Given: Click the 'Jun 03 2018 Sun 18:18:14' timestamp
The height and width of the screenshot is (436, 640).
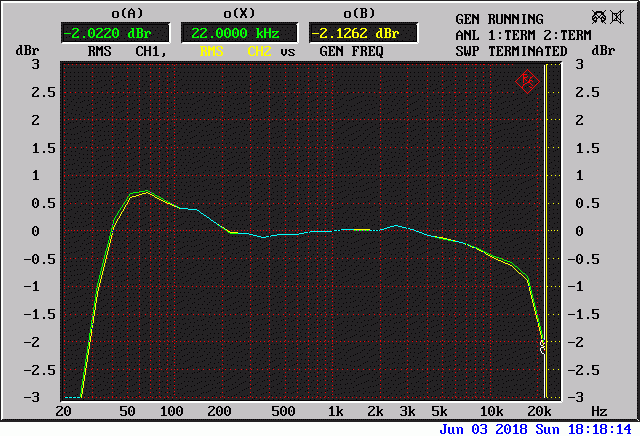Looking at the screenshot, I should [536, 429].
